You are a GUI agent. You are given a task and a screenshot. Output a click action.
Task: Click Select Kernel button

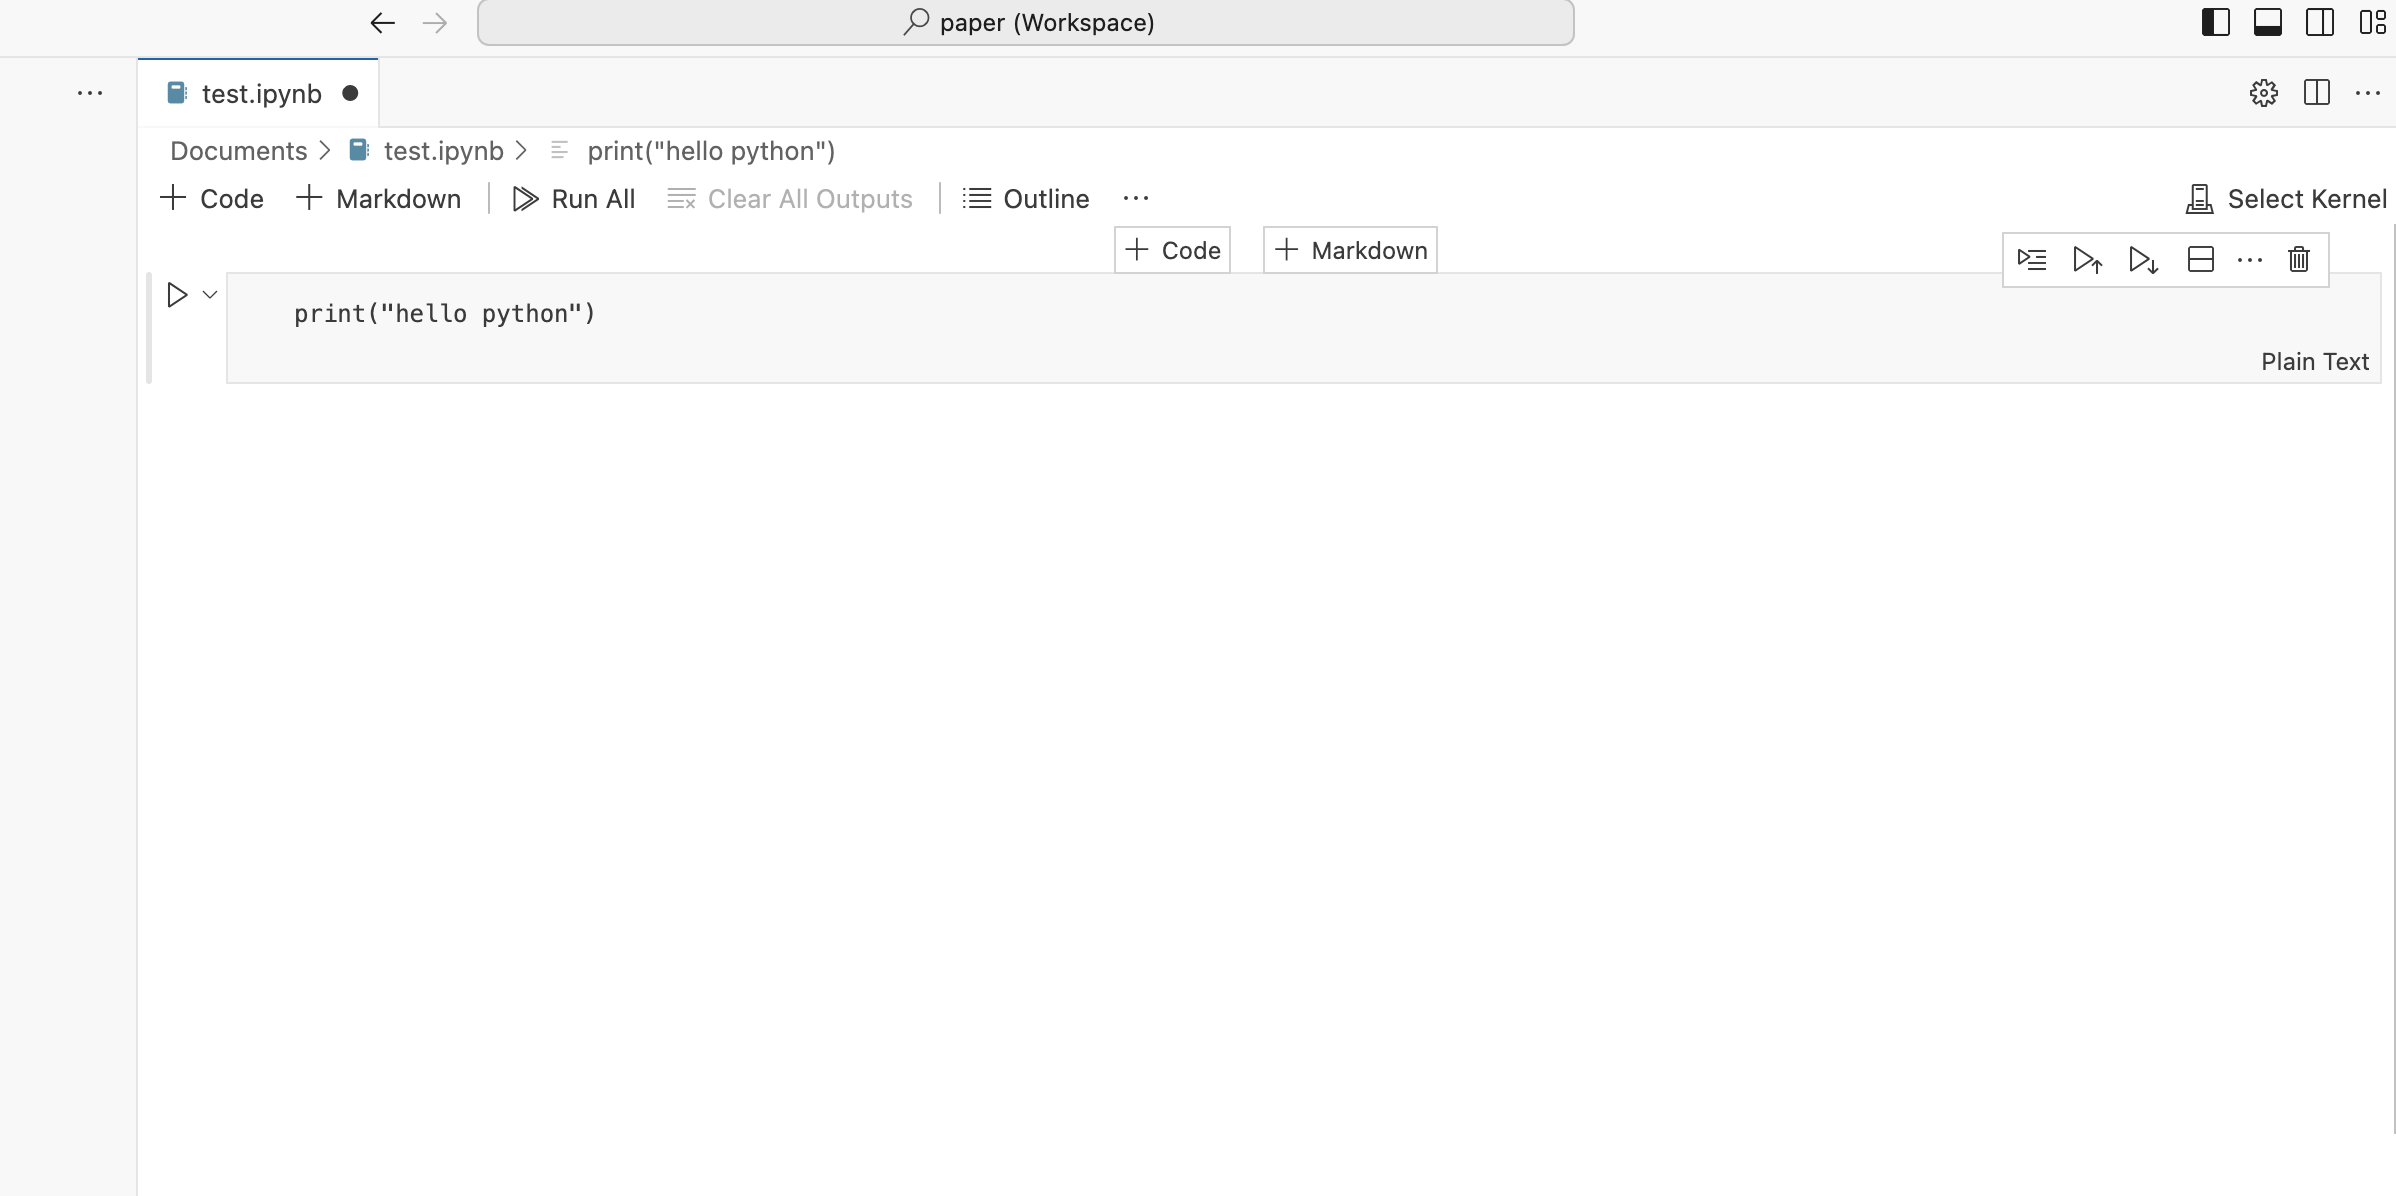point(2286,199)
